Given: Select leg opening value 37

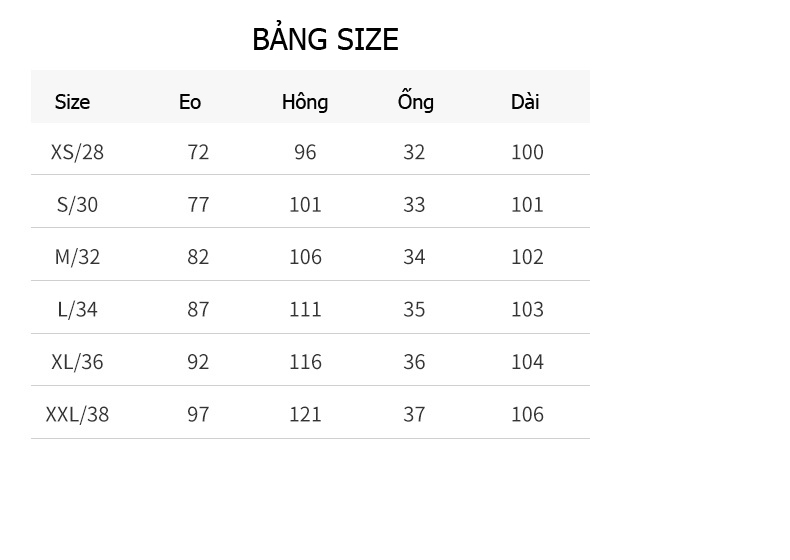Looking at the screenshot, I should 414,414.
